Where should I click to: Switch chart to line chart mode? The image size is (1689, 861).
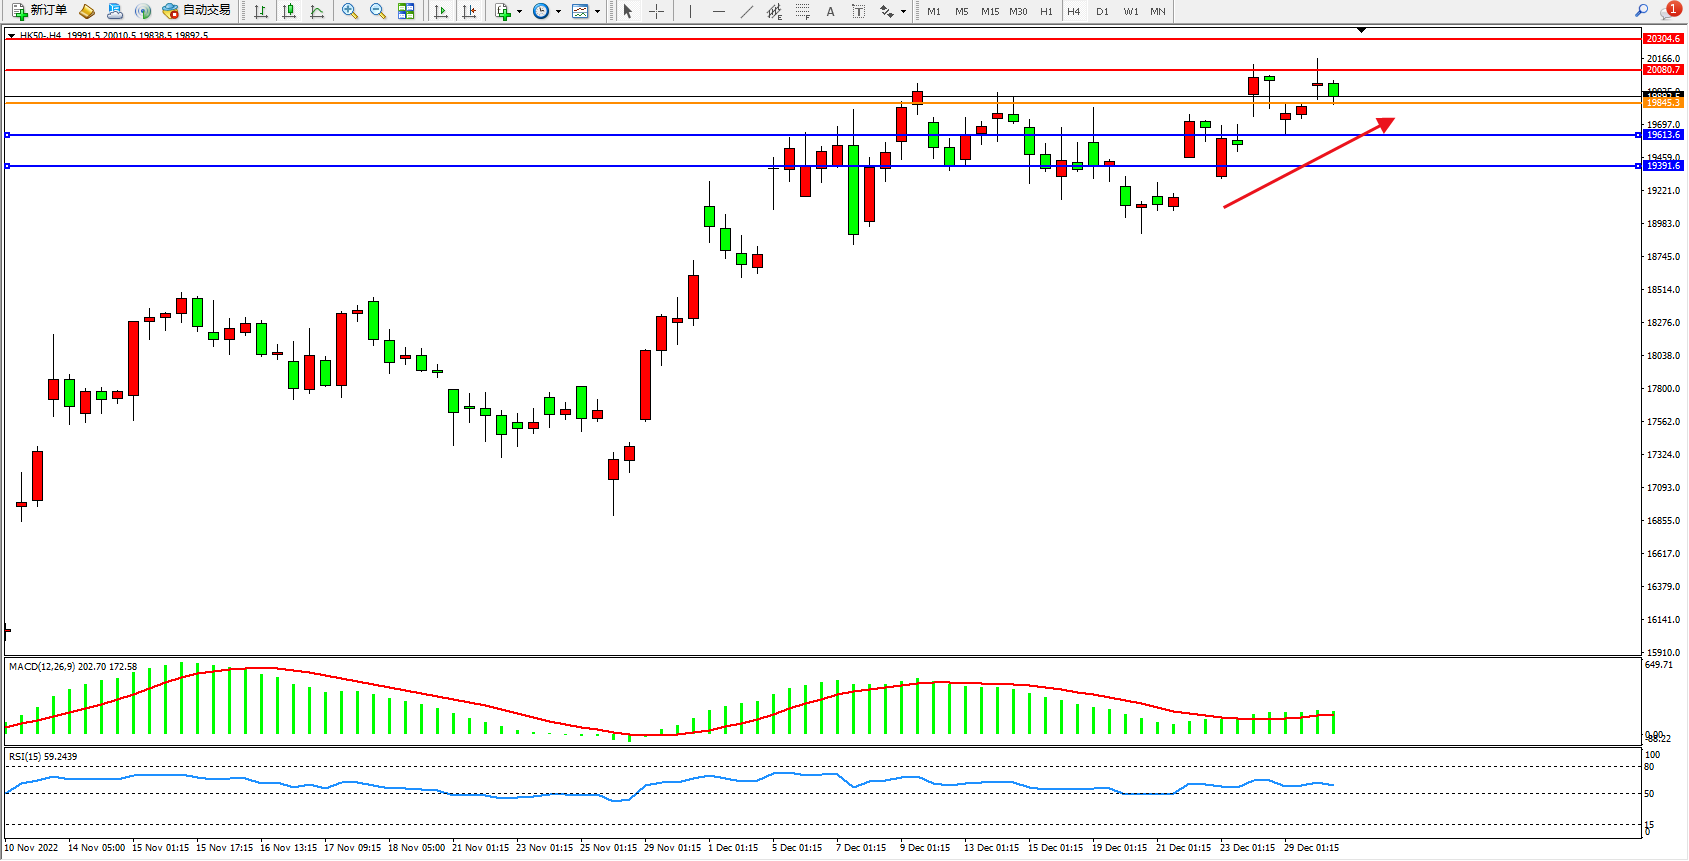[317, 11]
